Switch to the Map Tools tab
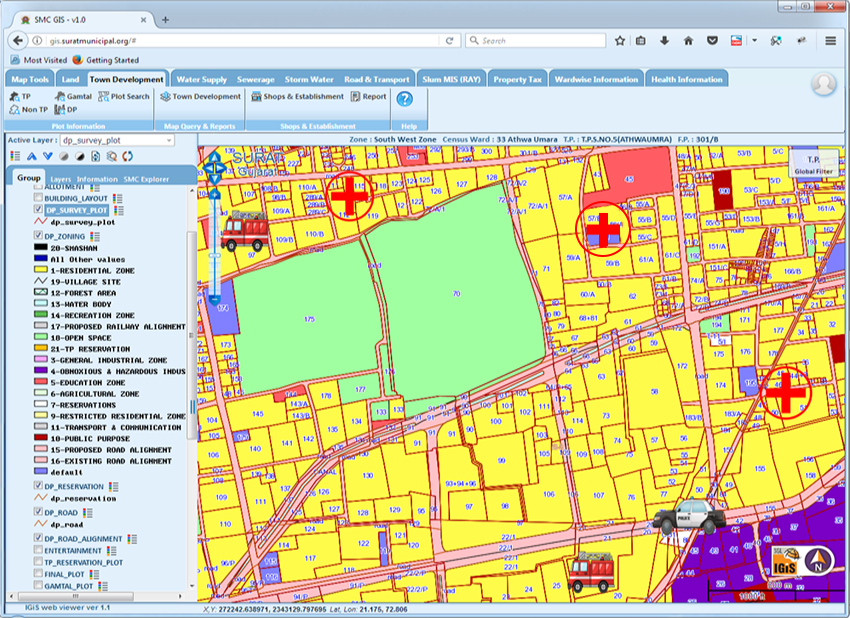Screen dimensions: 850x618 pyautogui.click(x=30, y=79)
